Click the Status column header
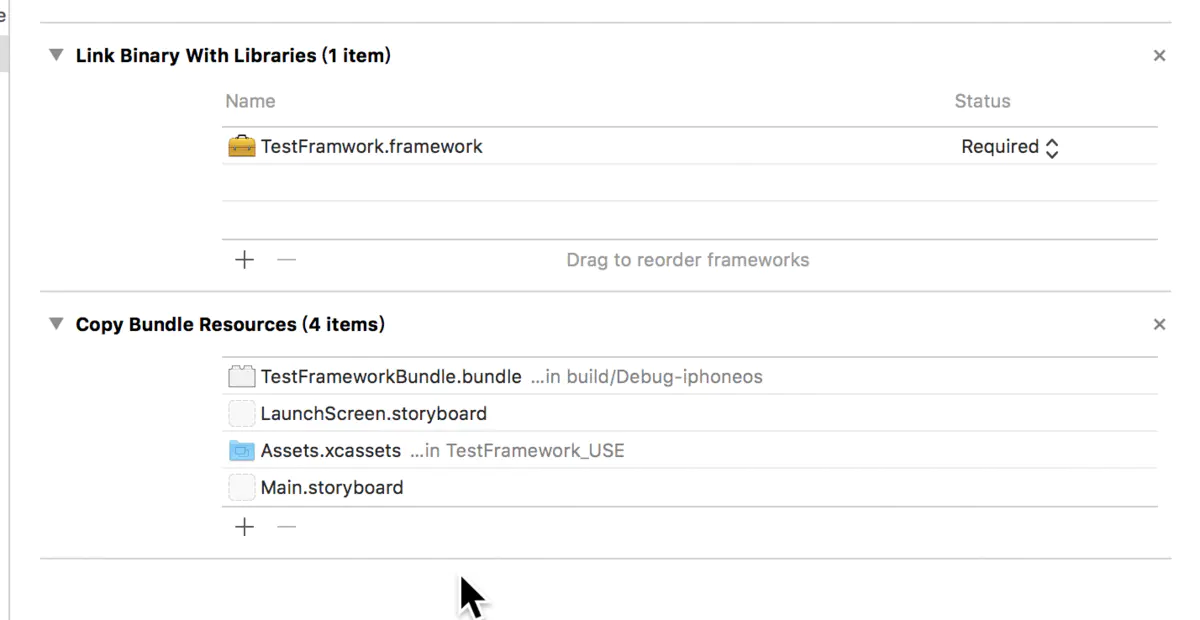Viewport: 1200px width, 620px height. tap(982, 101)
